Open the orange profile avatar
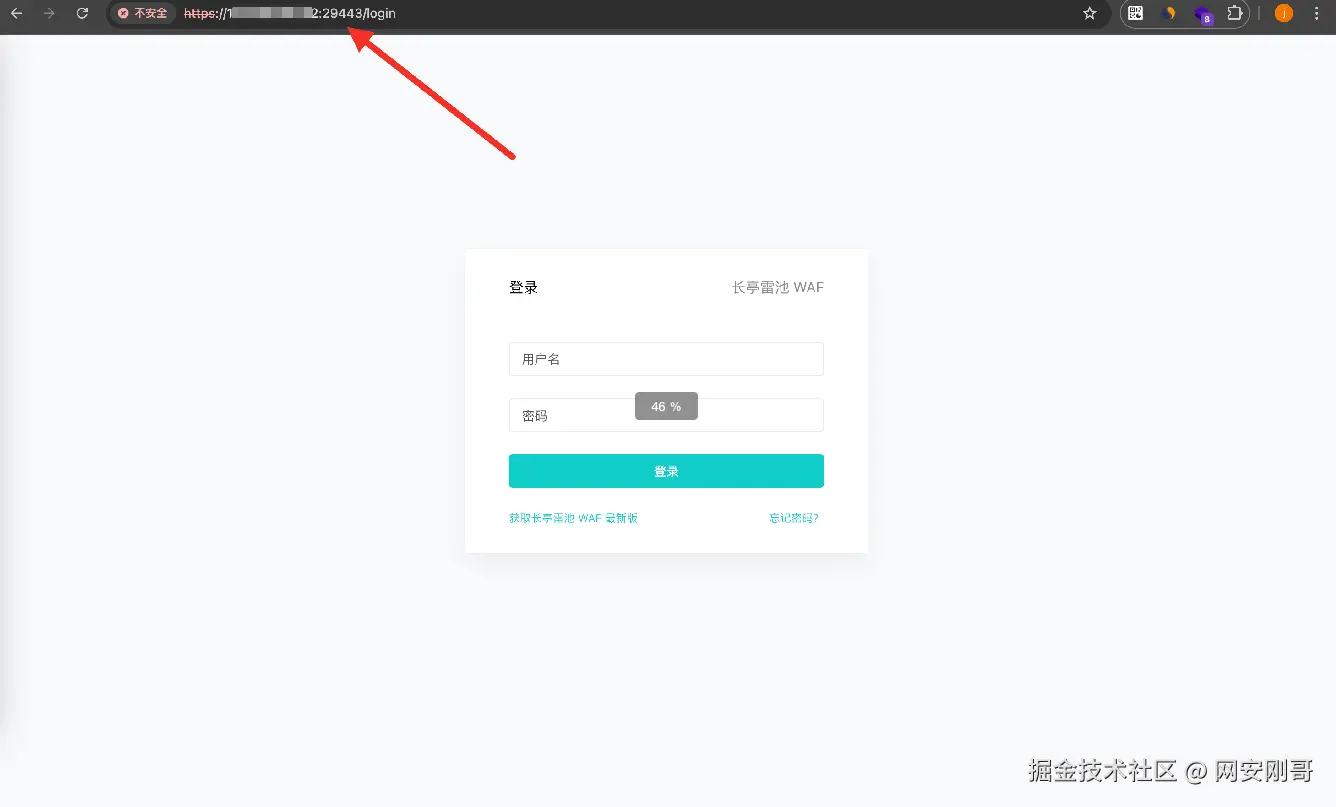The image size is (1336, 807). (x=1284, y=14)
